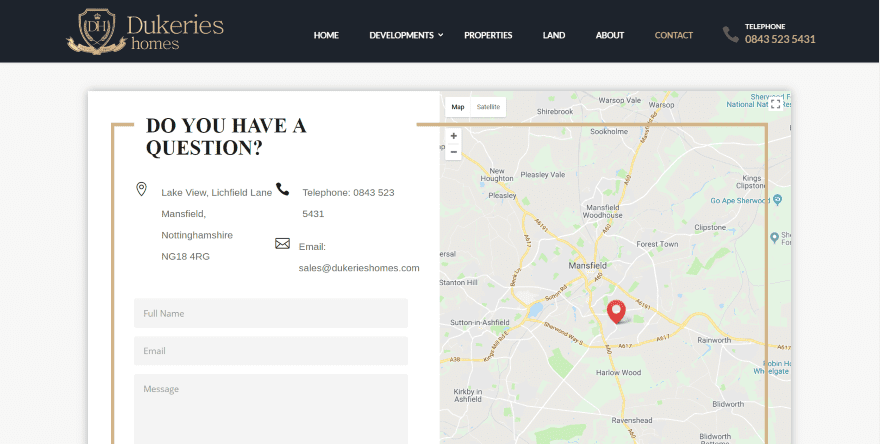This screenshot has width=880, height=444.
Task: Expand the Developments dropdown menu
Action: pos(406,35)
